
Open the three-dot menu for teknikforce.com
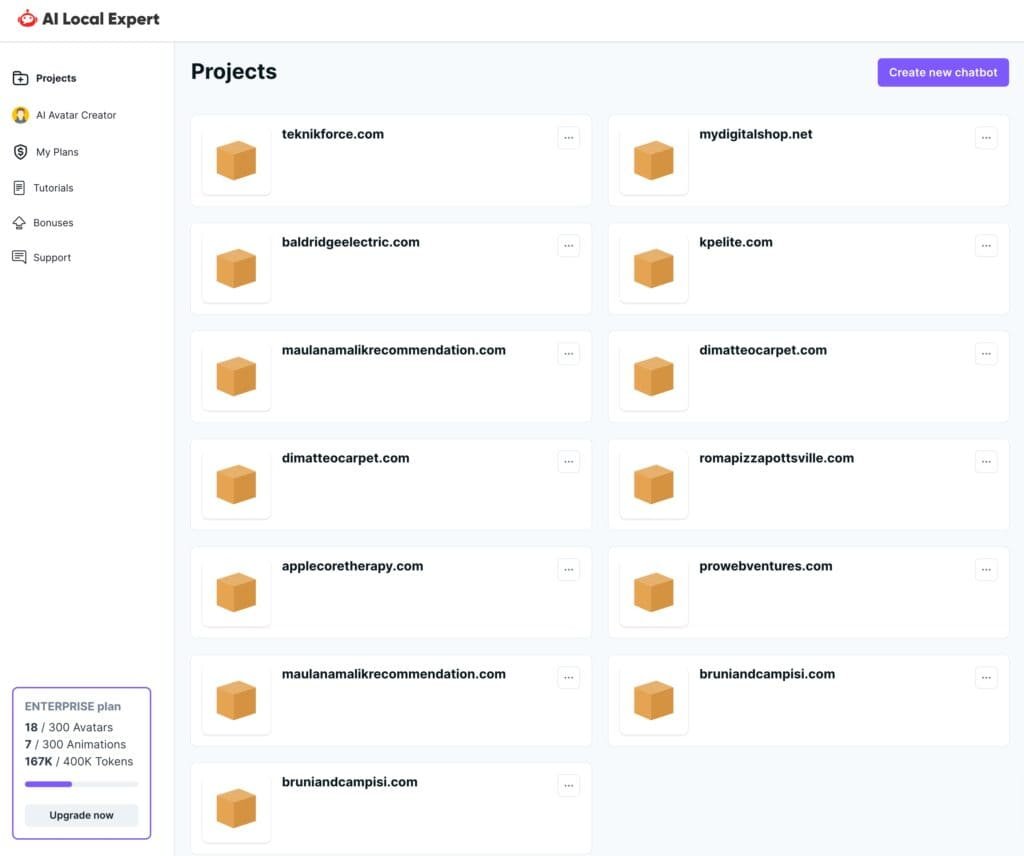tap(568, 138)
